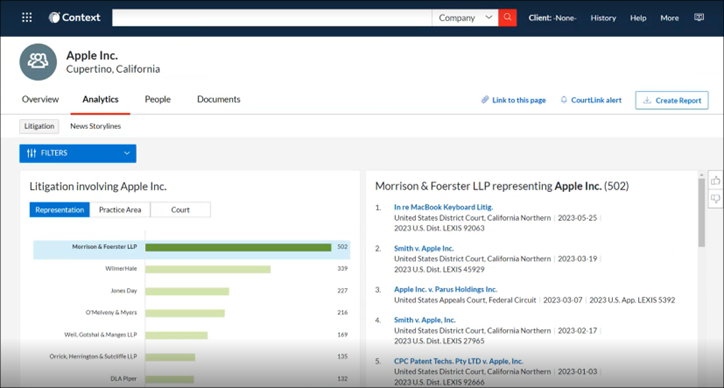This screenshot has width=724, height=388.
Task: Select the Representation chart view
Action: tap(60, 210)
